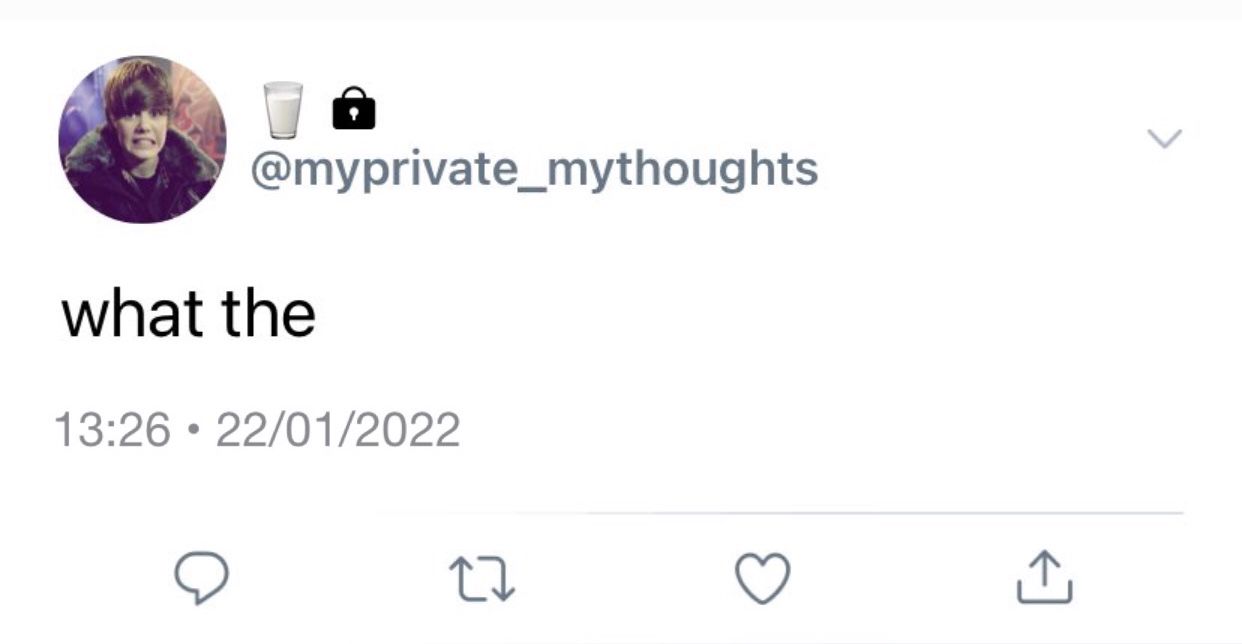Tap the retweet arrows icon
Viewport: 1242px width, 644px height.
tap(483, 579)
